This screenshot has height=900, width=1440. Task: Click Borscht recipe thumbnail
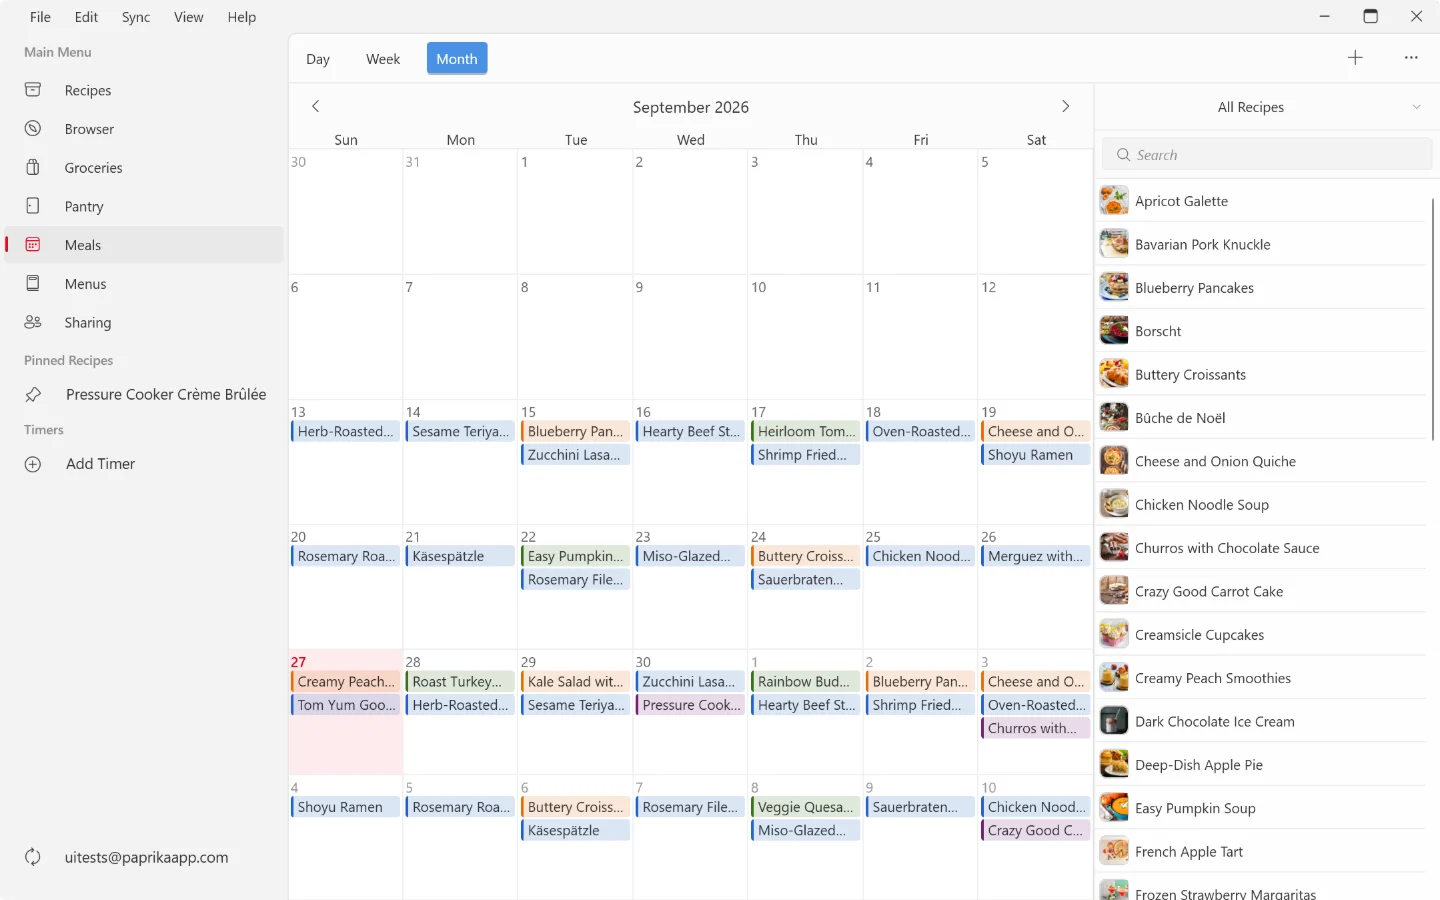[1114, 331]
